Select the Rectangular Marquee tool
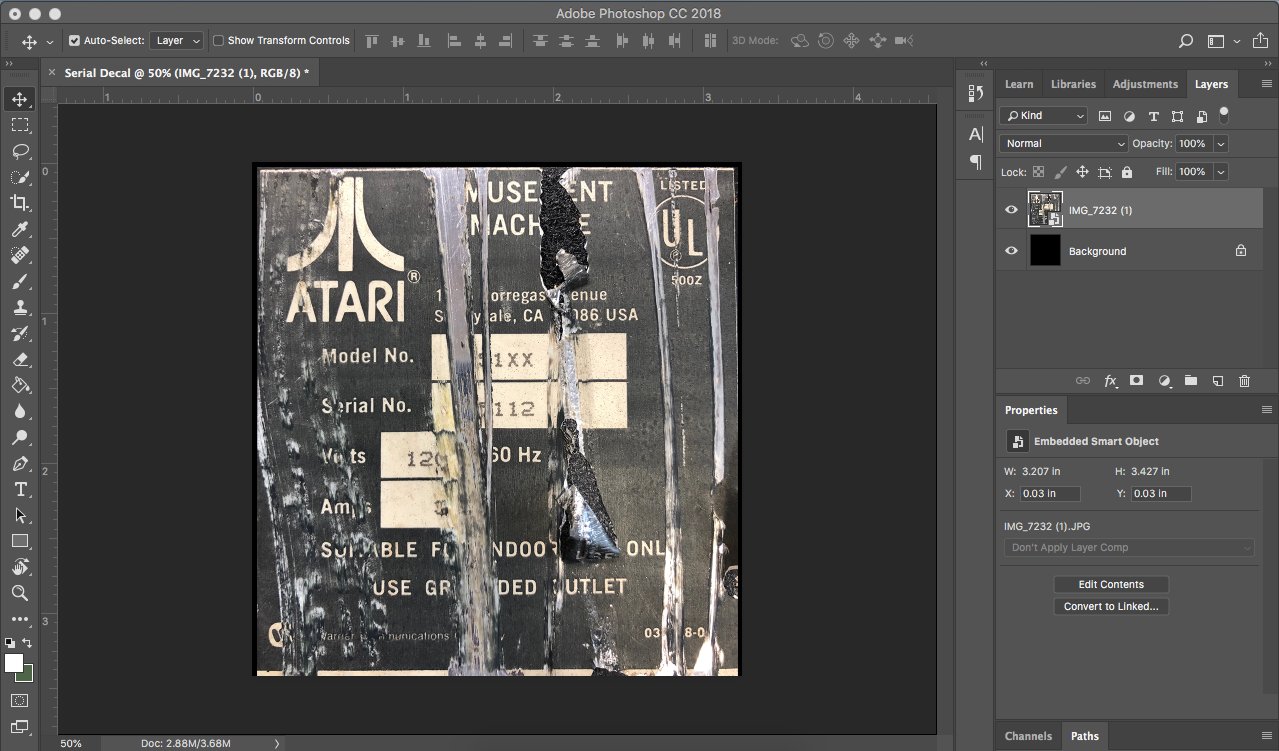This screenshot has height=751, width=1279. click(20, 125)
